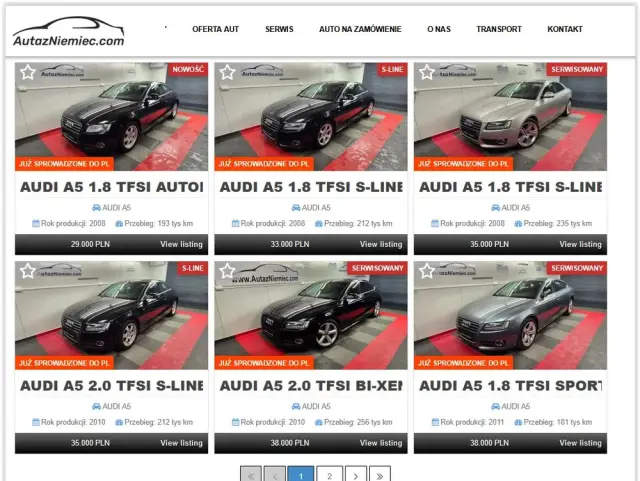Open photo of grey 2011 Audi A5

pyautogui.click(x=510, y=315)
